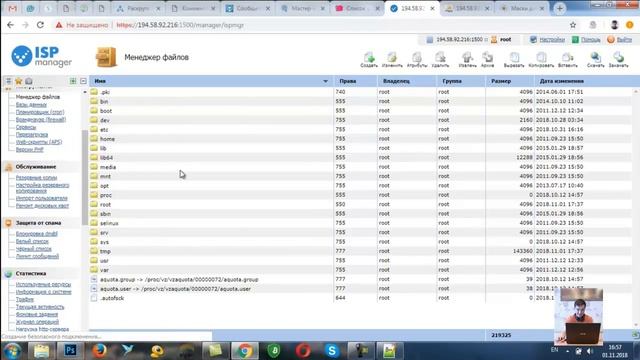This screenshot has height=360, width=640.
Task: Open Базы данных in sidebar
Action: coord(31,104)
